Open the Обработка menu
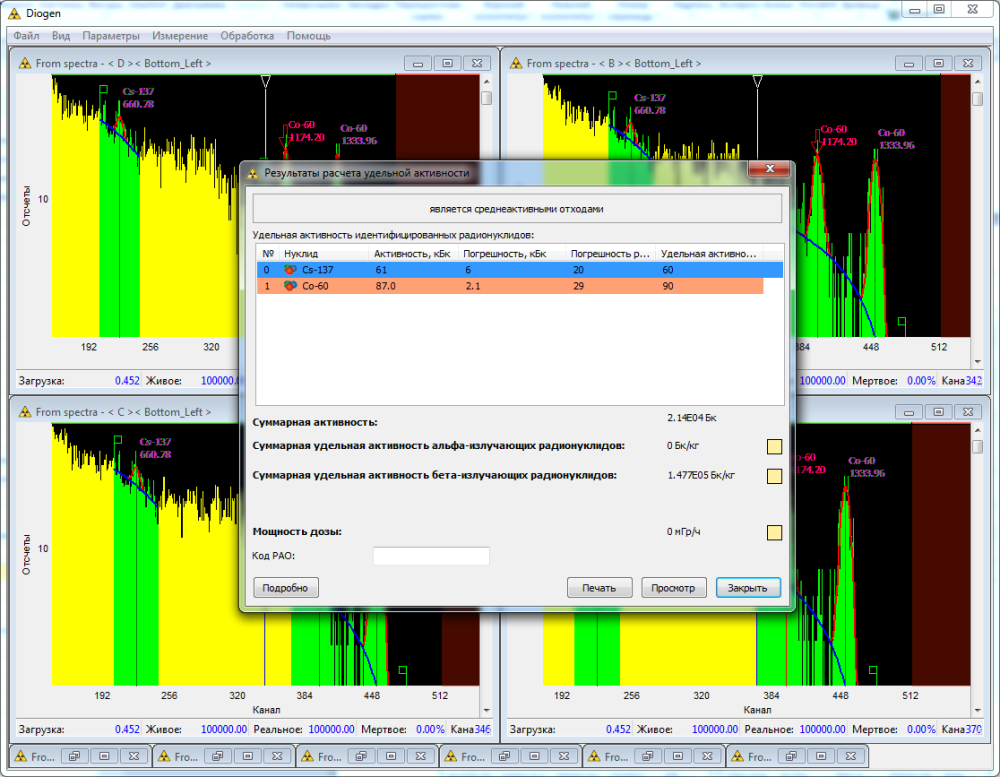 point(246,36)
